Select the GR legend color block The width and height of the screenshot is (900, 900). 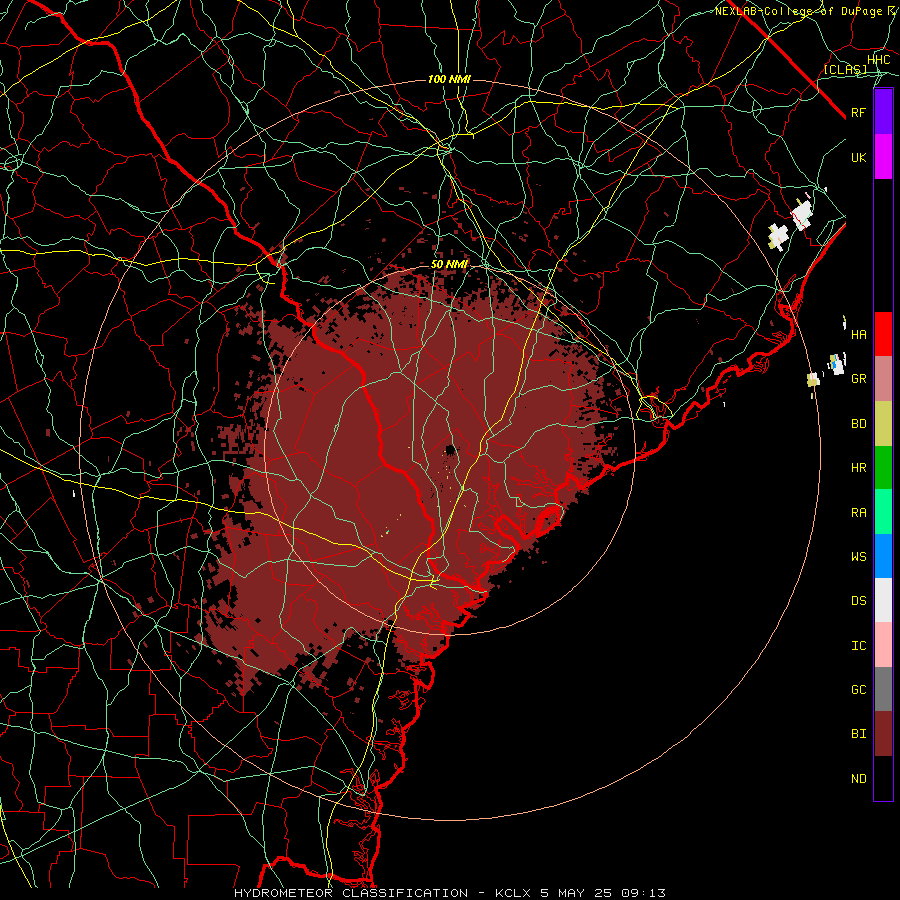click(x=883, y=379)
